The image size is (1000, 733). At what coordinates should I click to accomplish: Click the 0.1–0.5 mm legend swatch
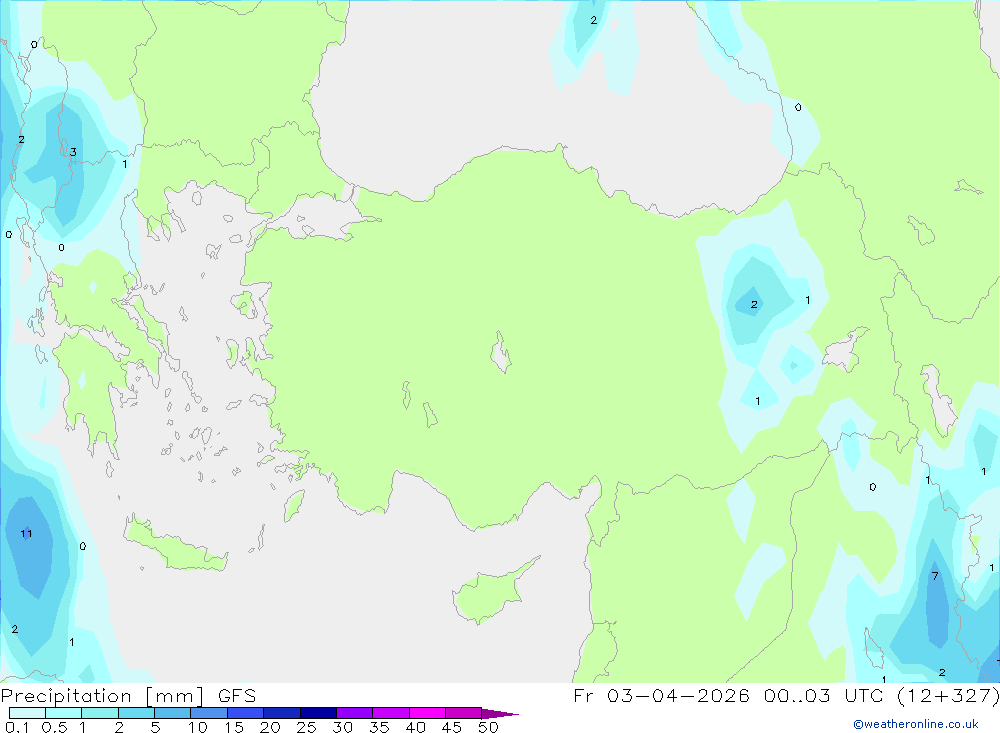tap(27, 713)
